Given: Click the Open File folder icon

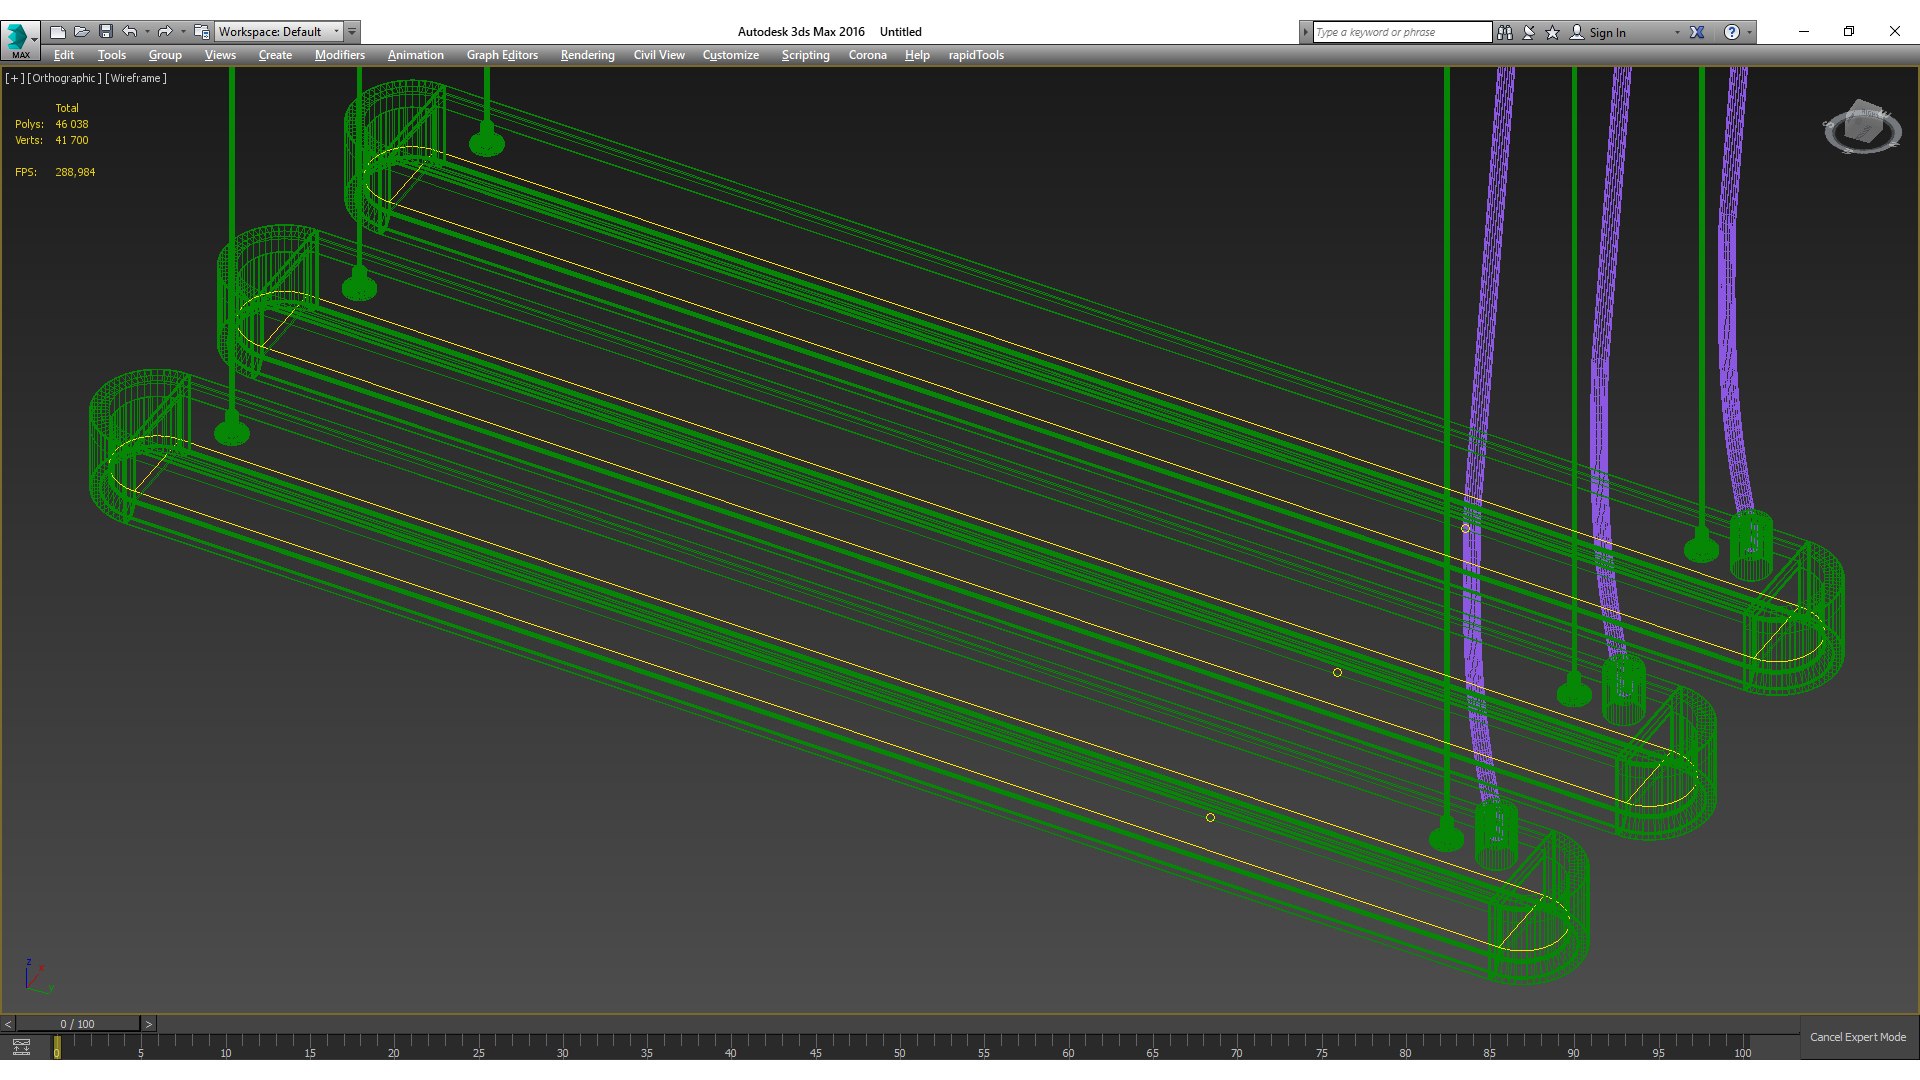Looking at the screenshot, I should (x=82, y=32).
